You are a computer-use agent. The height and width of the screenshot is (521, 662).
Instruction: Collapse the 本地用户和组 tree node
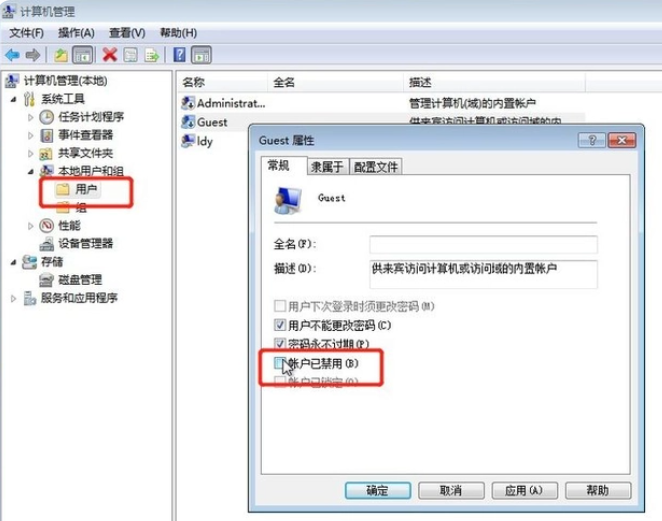30,171
